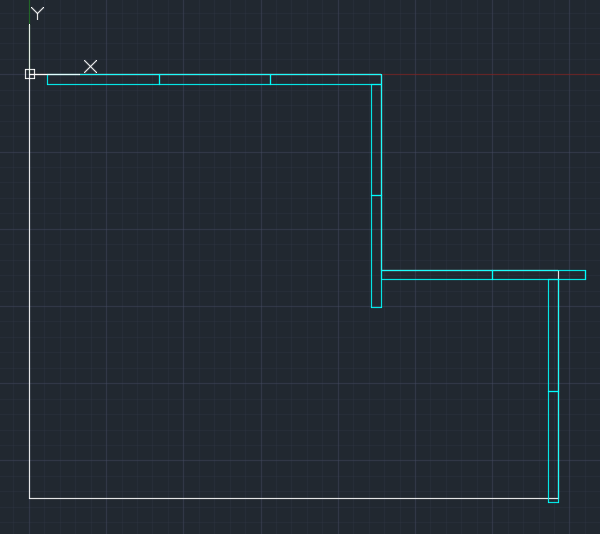
Task: Pick lower segment of the rightmost vertical bar
Action: (553, 444)
